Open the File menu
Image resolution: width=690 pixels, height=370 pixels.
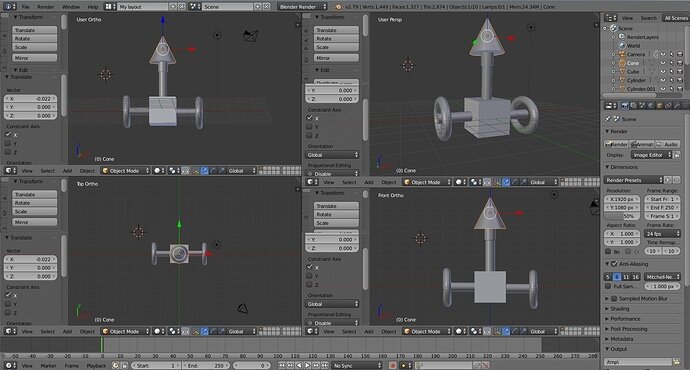tap(26, 7)
